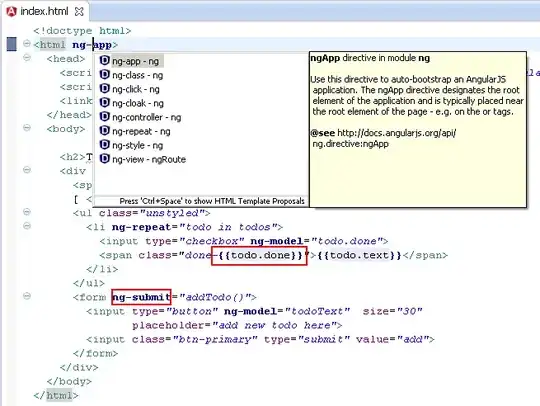Pick the ng-click directive suggestion
Screen dimensions: 540x406
(129, 89)
